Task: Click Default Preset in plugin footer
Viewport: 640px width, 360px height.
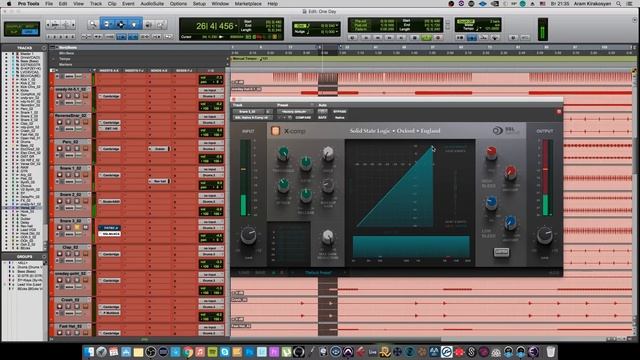Action: point(318,273)
